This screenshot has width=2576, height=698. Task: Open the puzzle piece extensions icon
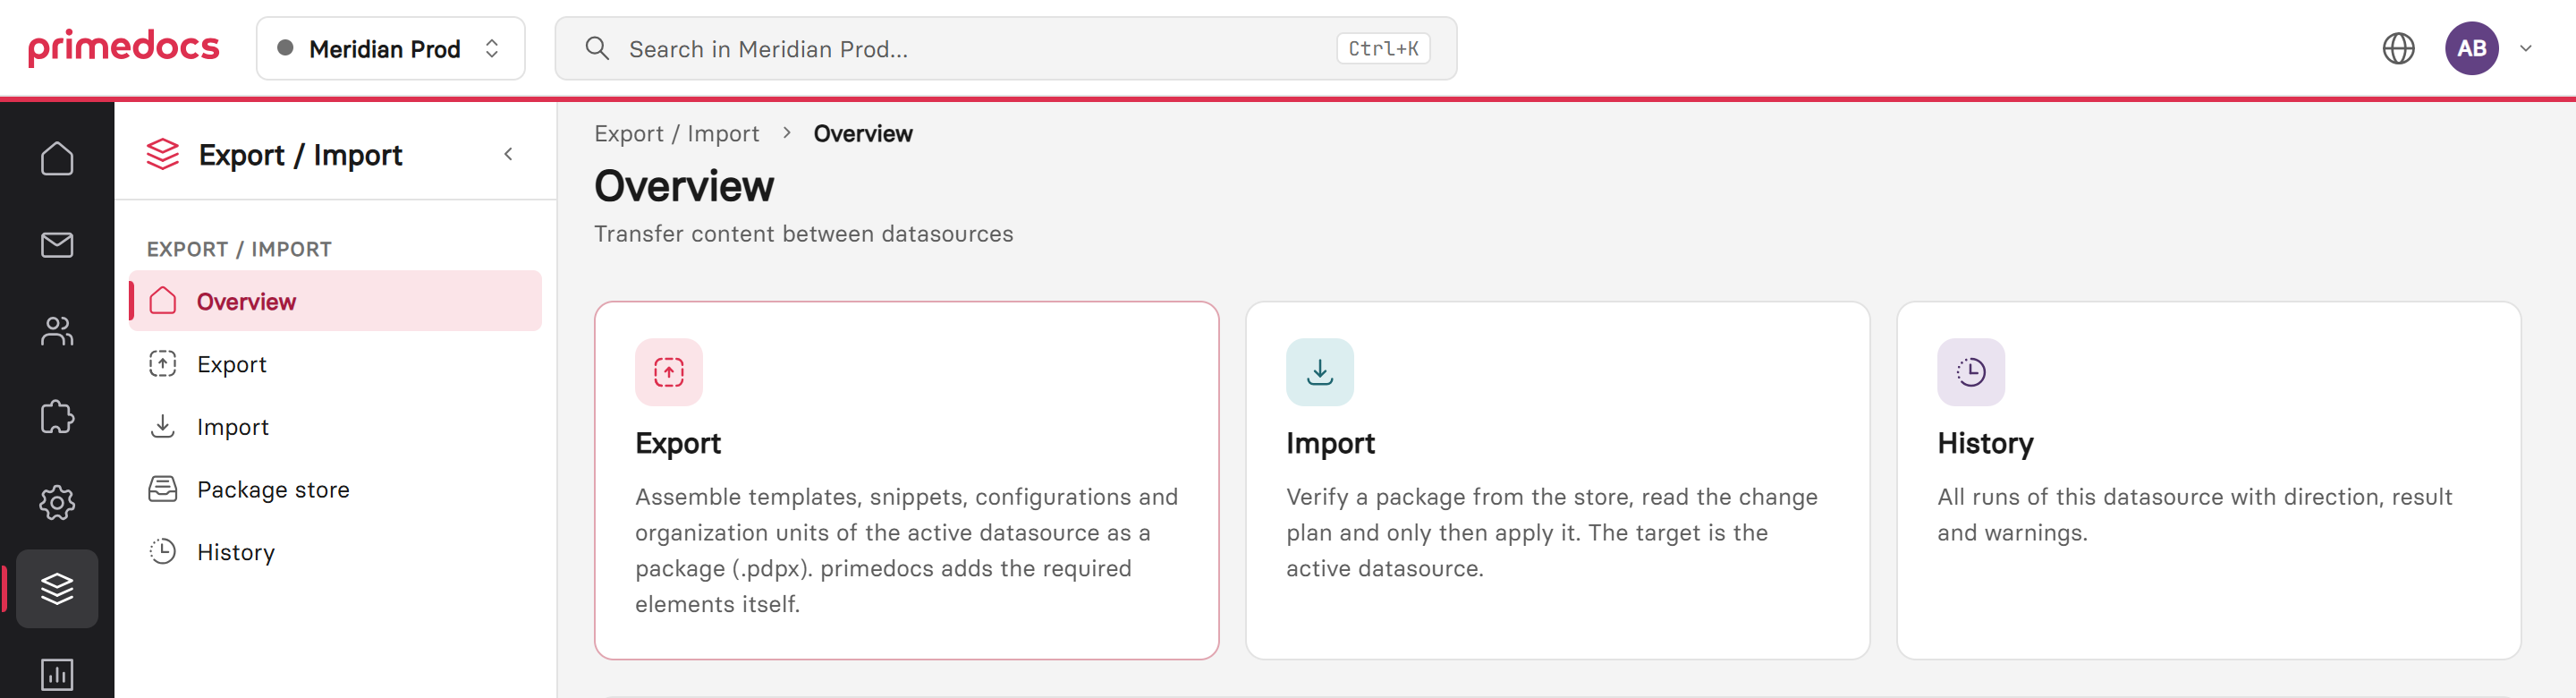(x=57, y=417)
